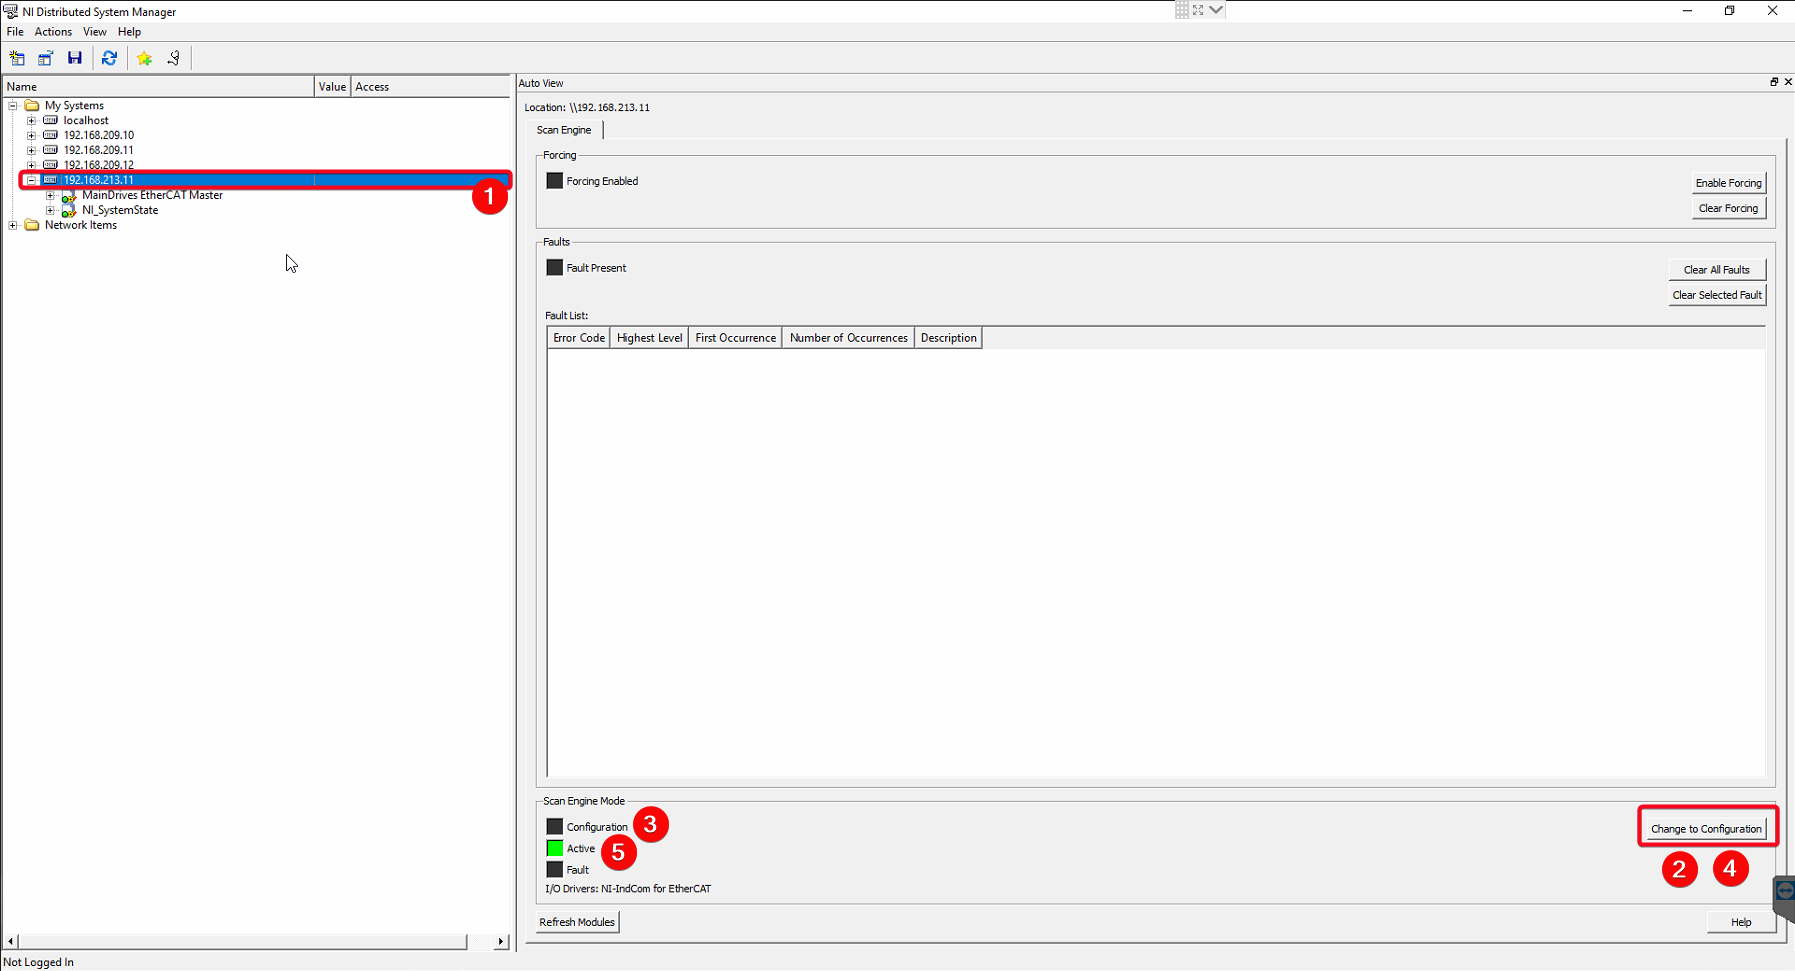Click the tree scrollbar right arrow
Image resolution: width=1795 pixels, height=971 pixels.
[x=501, y=942]
